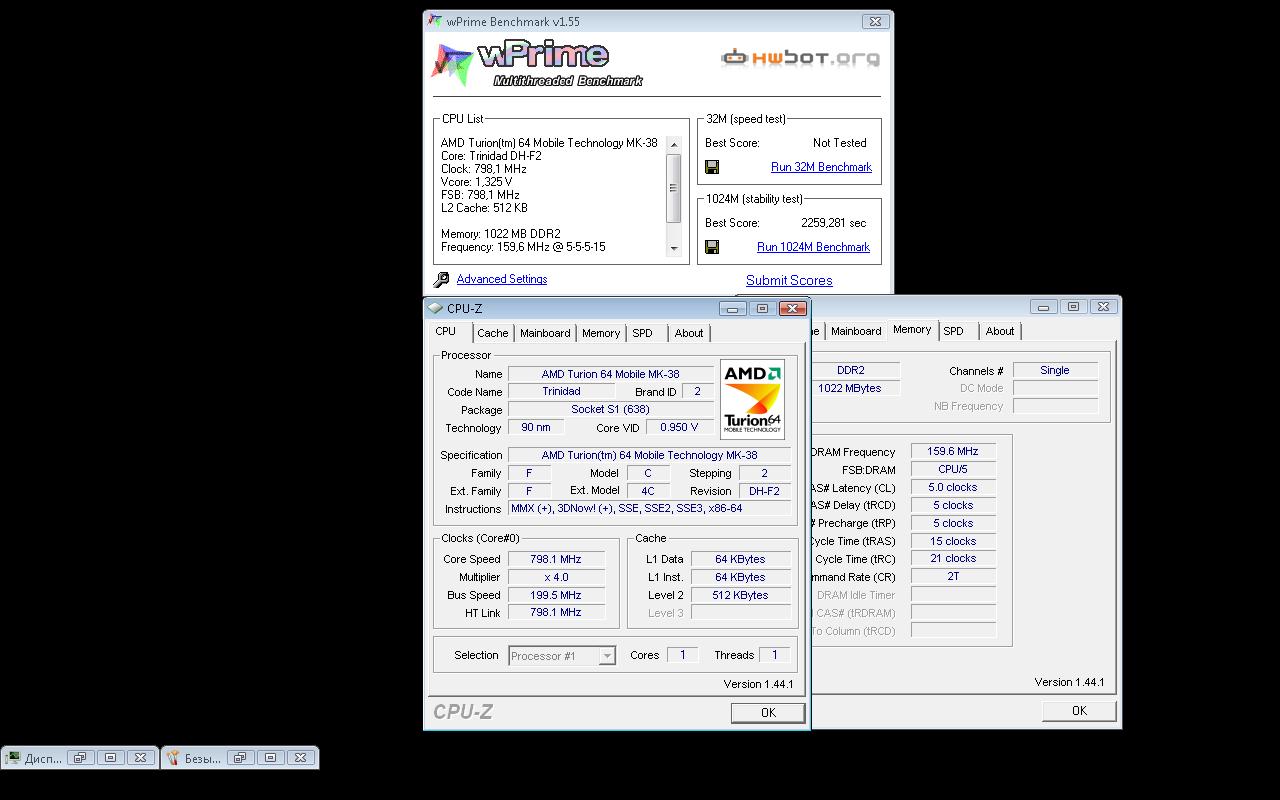Minimize the background CPU-Z Memory window

[1043, 306]
